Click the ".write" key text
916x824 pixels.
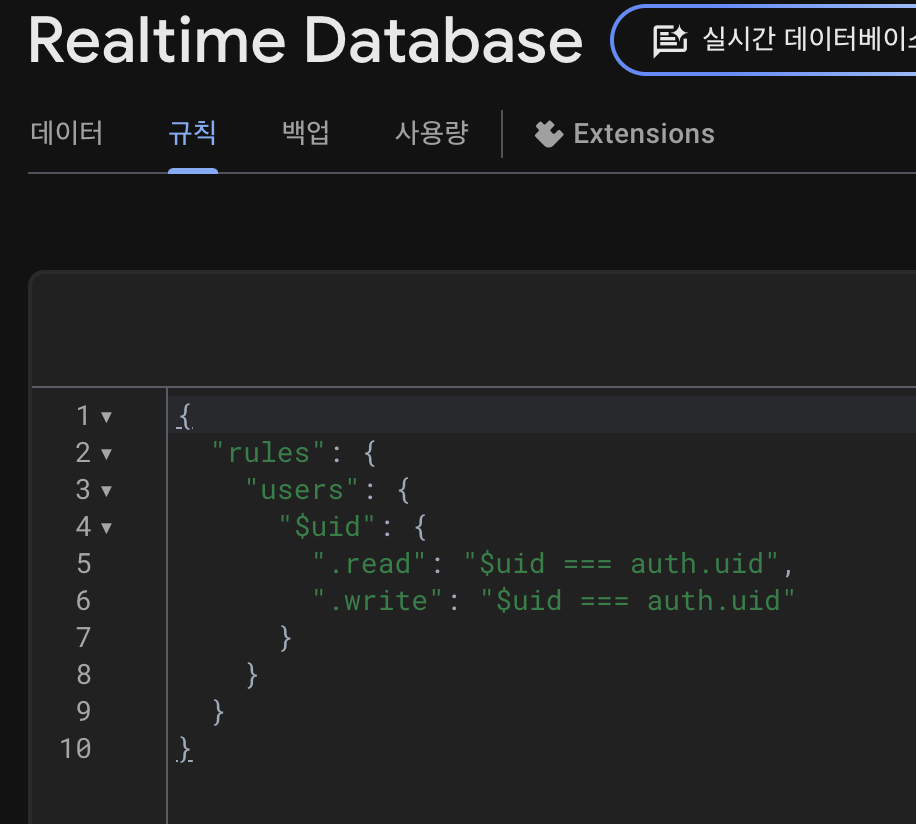point(377,601)
